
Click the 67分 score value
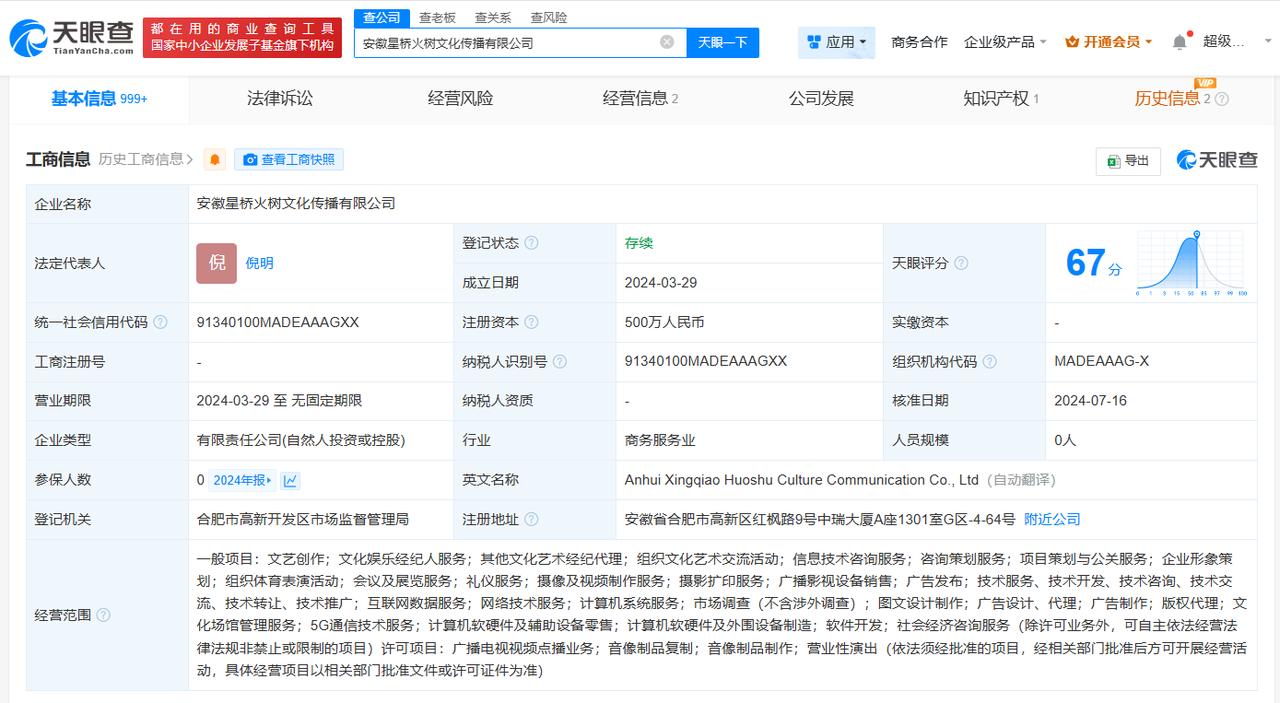tap(1094, 263)
